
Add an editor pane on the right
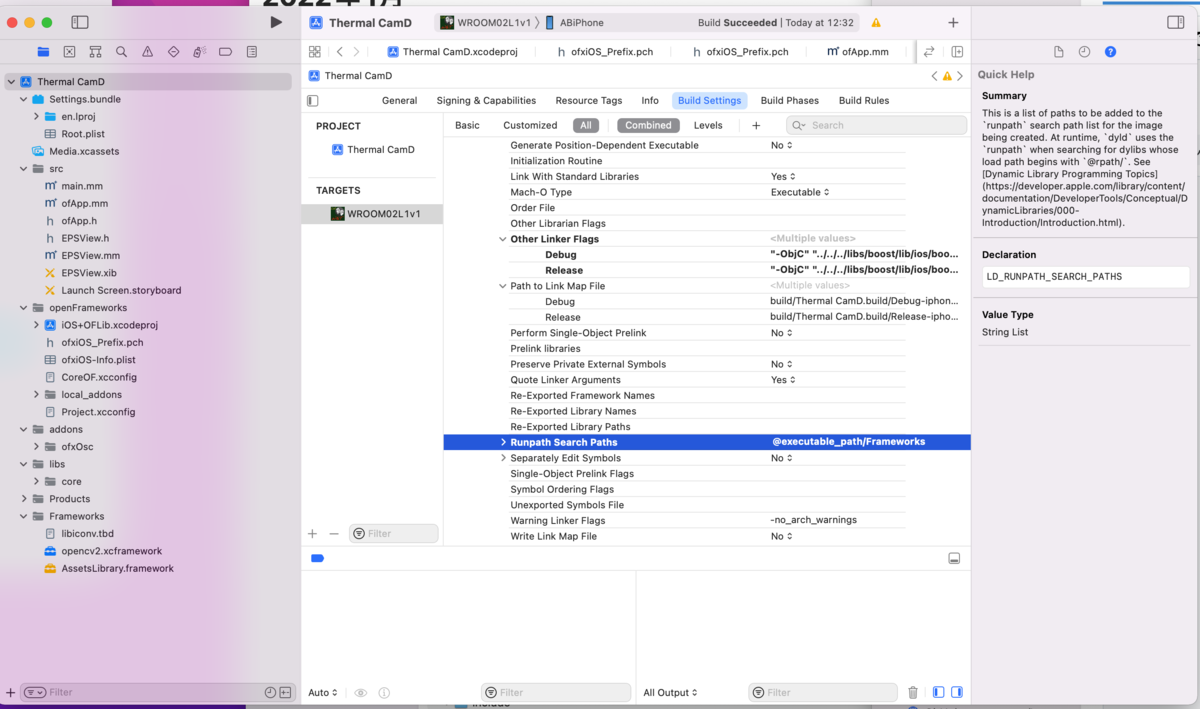(957, 51)
